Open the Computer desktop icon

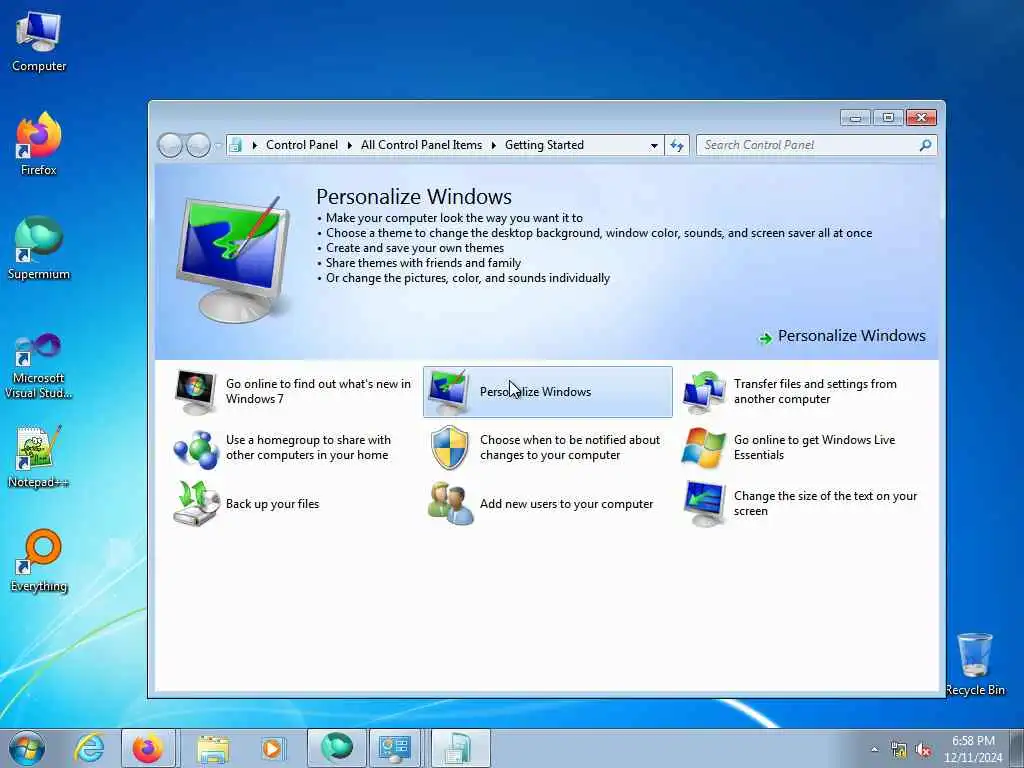coord(39,41)
